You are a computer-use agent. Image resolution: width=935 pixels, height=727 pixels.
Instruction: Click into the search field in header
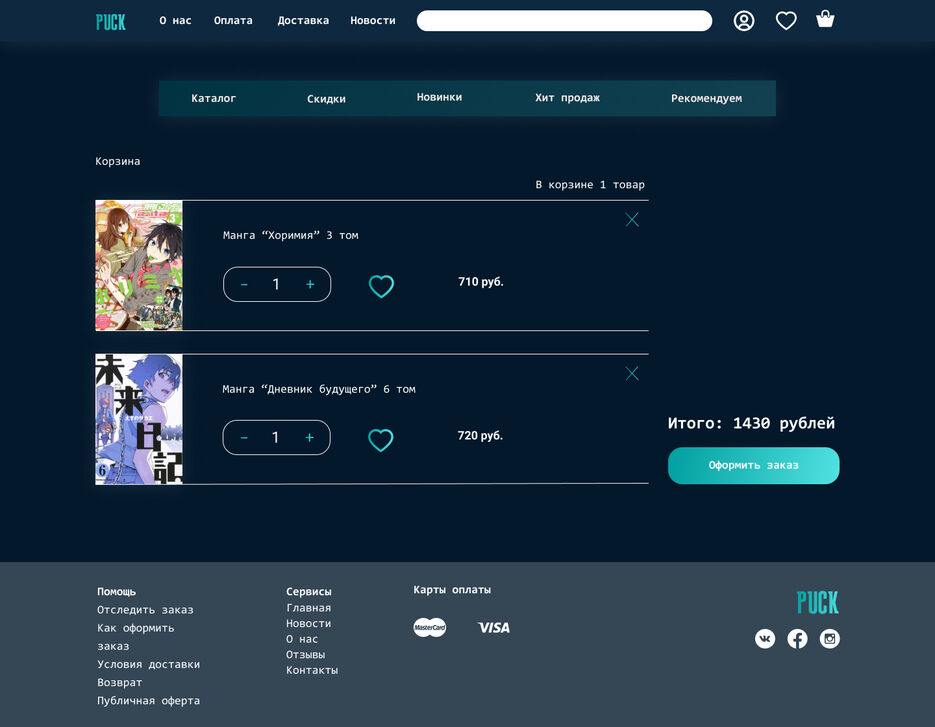[564, 21]
